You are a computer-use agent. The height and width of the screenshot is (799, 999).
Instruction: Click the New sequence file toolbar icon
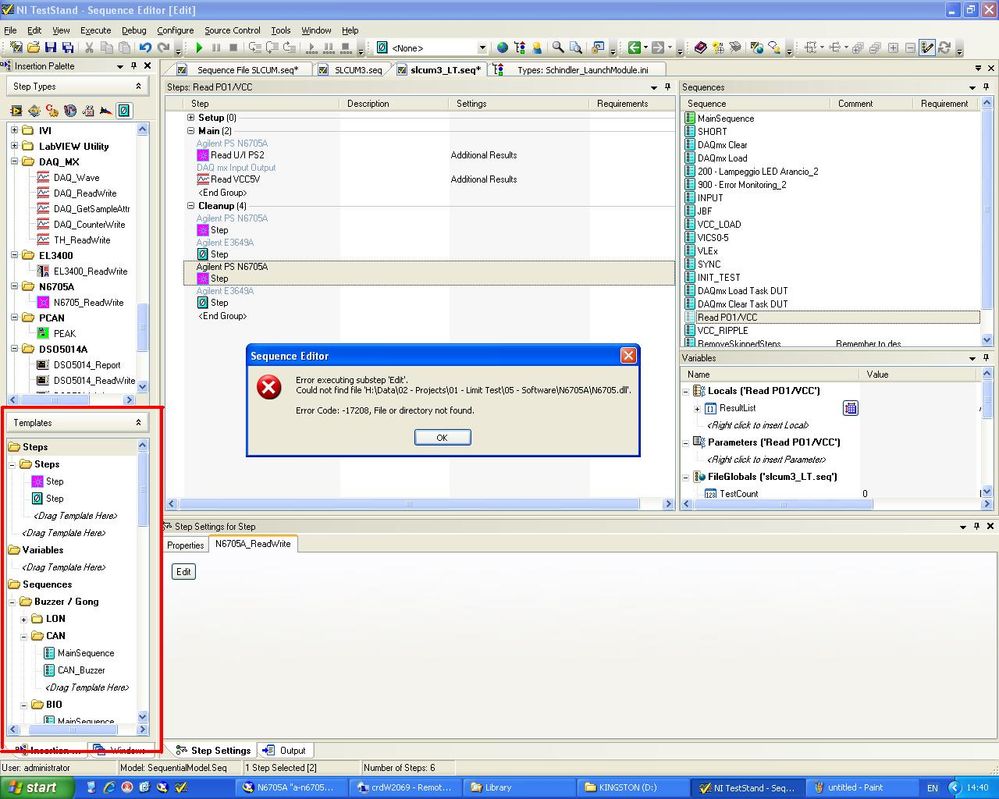coord(16,48)
